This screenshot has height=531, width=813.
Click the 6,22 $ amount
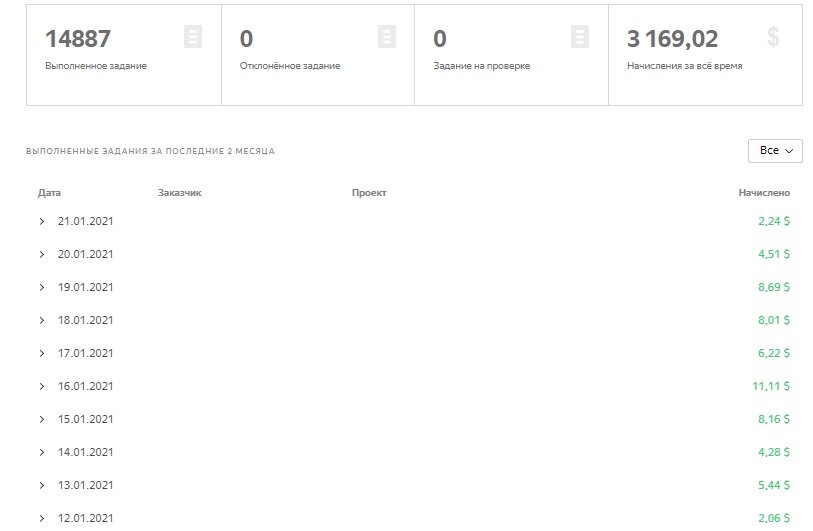pyautogui.click(x=774, y=354)
